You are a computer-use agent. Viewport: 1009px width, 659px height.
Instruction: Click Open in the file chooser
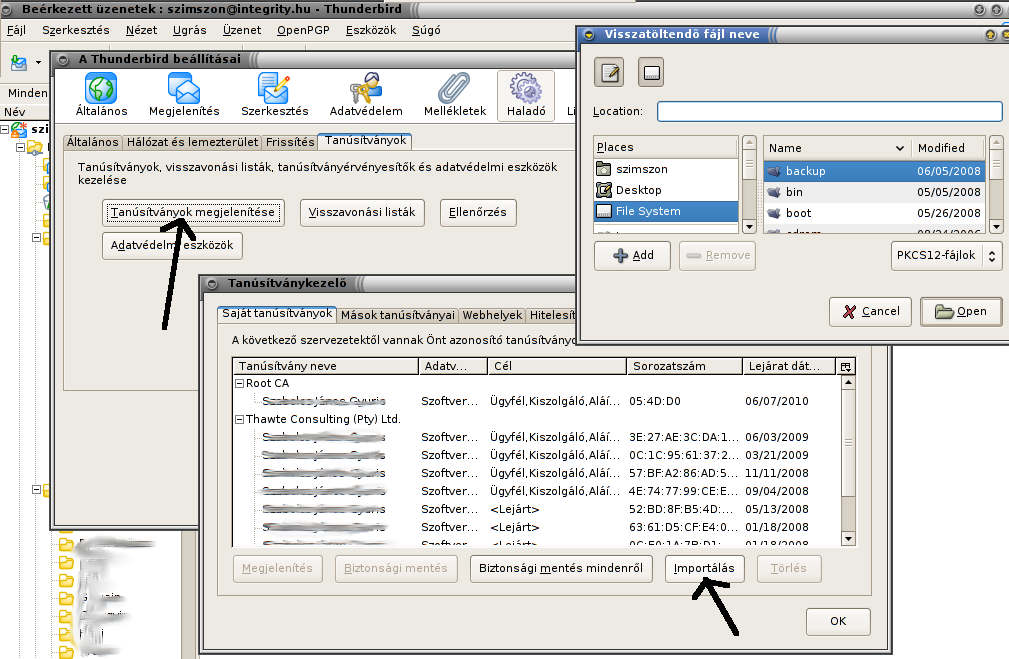(961, 311)
